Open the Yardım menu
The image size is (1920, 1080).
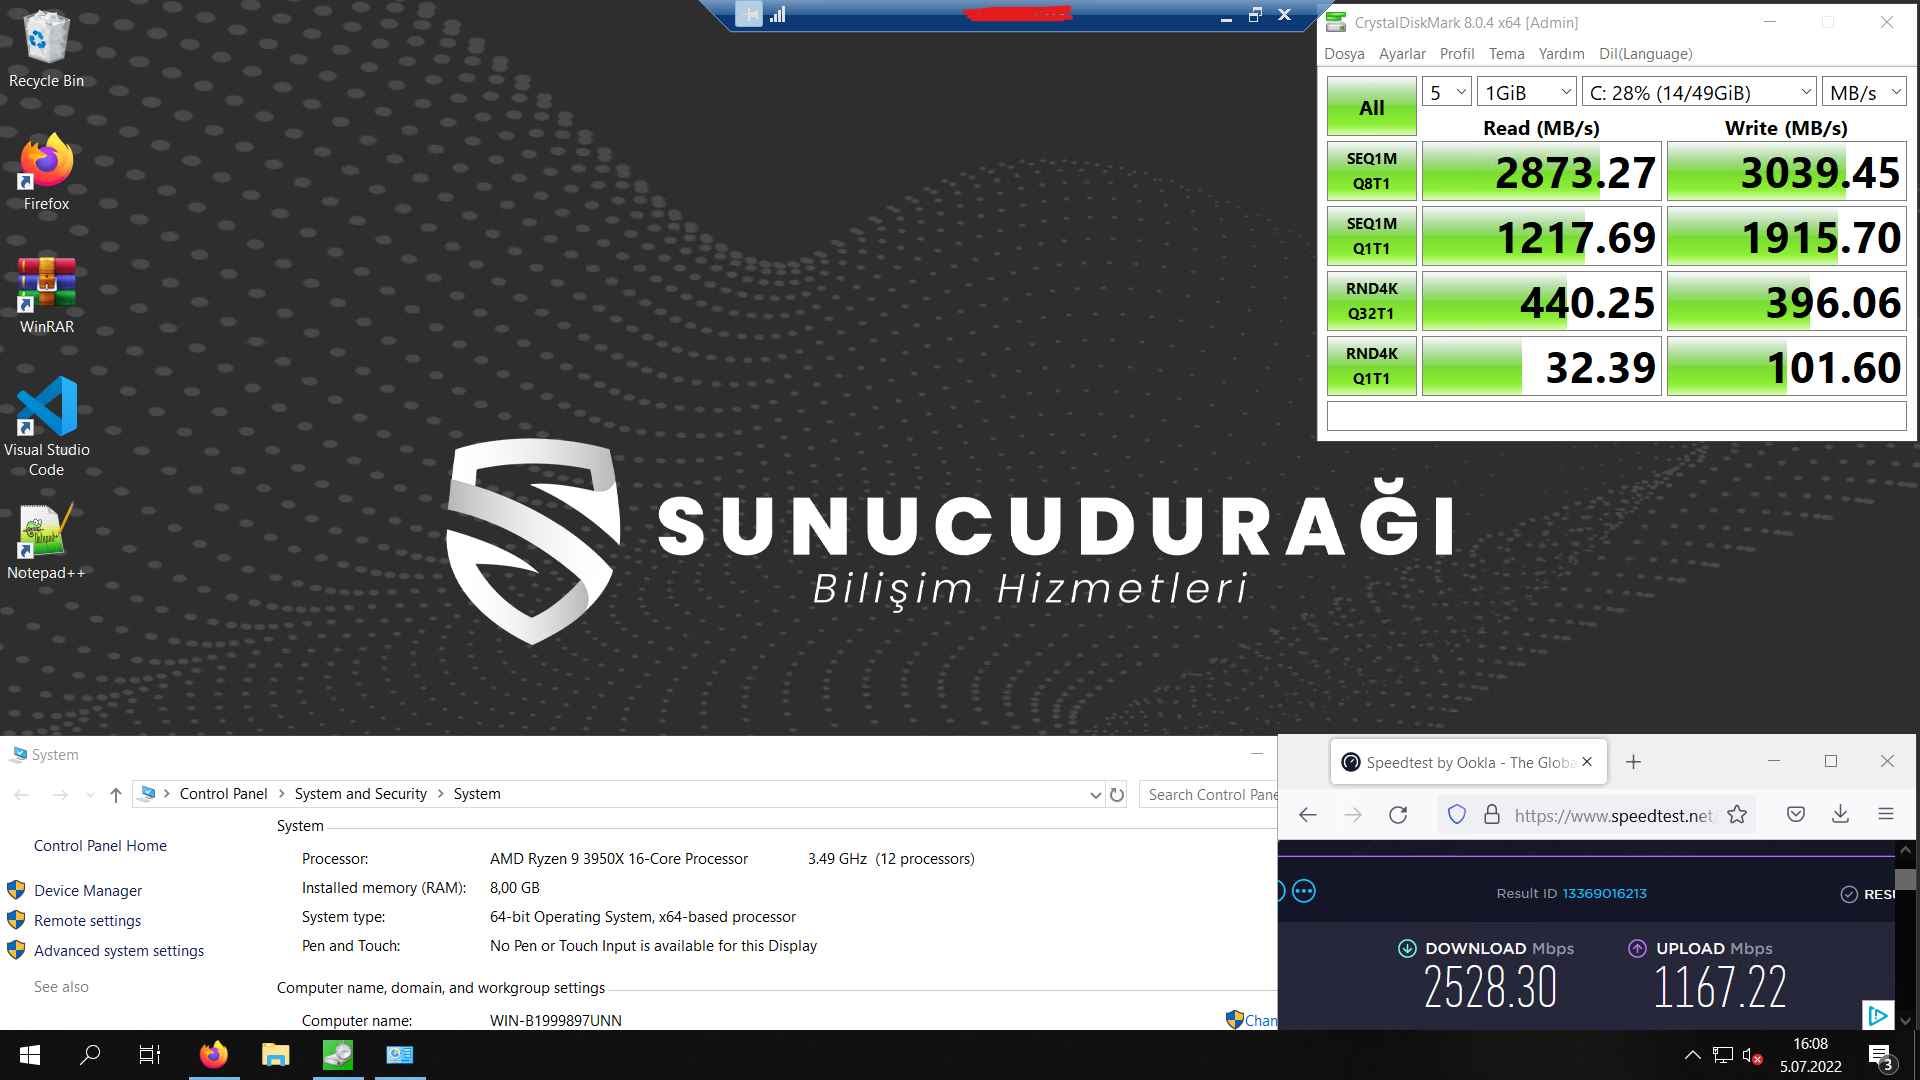click(x=1561, y=54)
